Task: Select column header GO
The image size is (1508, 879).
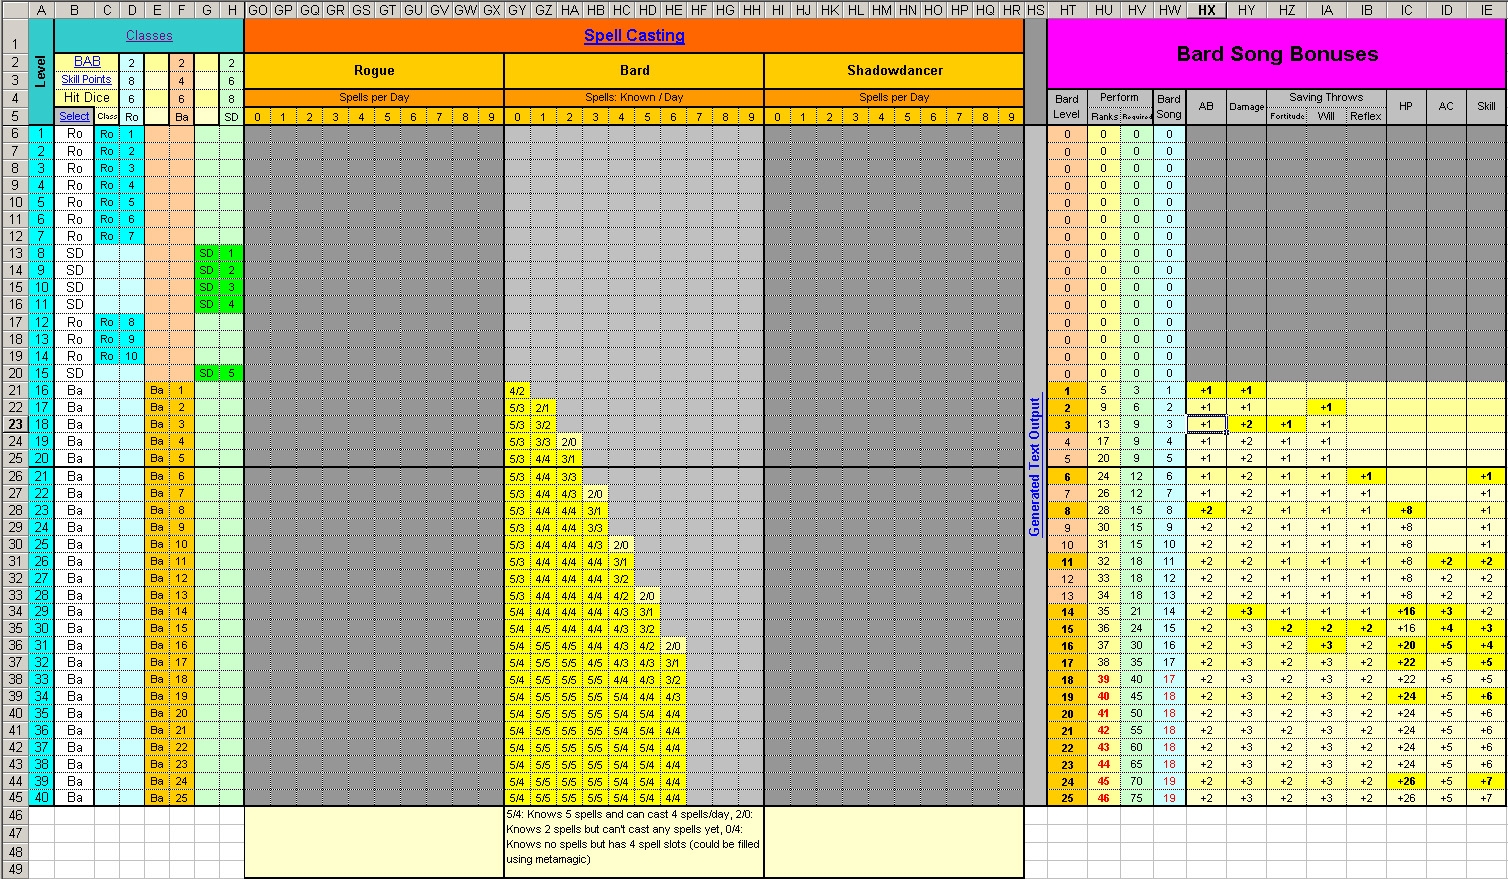Action: [x=257, y=10]
